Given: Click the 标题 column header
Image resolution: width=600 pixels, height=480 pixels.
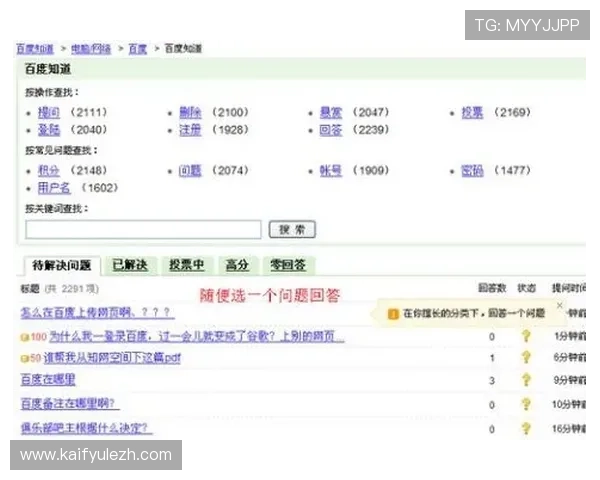Looking at the screenshot, I should coord(30,289).
